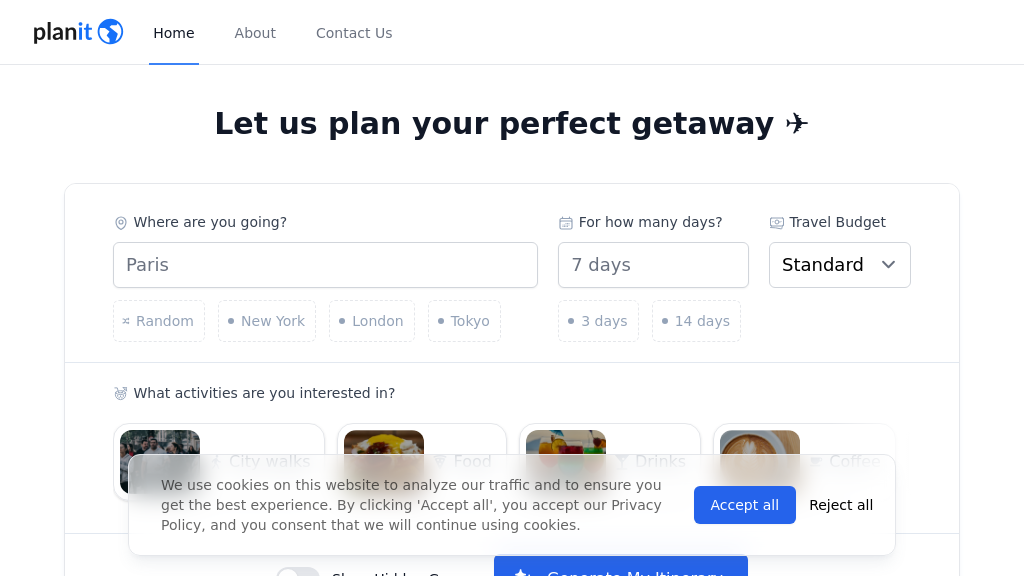Choose the Tokyo destination suggestion
This screenshot has height=576, width=1024.
[464, 321]
